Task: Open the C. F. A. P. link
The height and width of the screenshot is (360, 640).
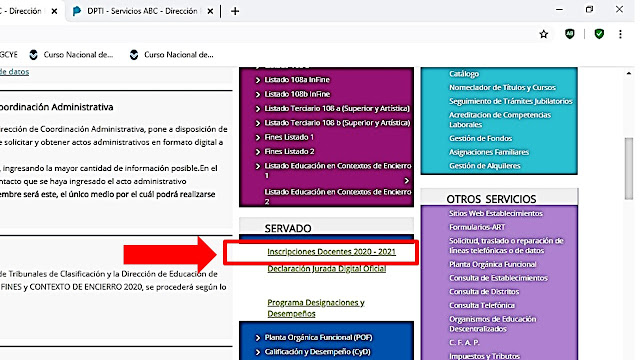Action: [x=464, y=342]
